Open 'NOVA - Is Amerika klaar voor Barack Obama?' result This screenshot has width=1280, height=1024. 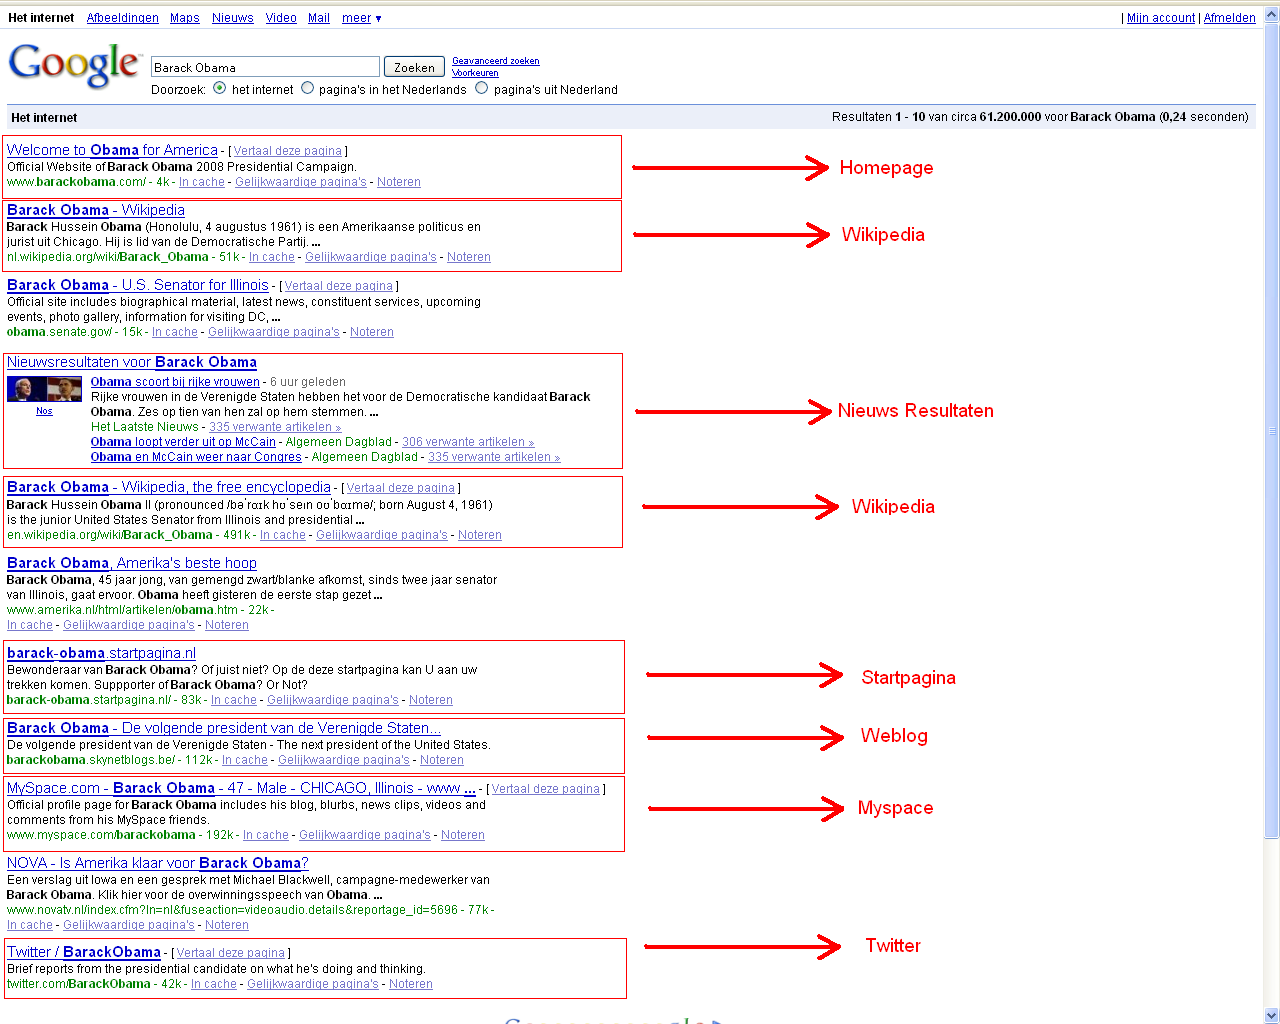[158, 863]
